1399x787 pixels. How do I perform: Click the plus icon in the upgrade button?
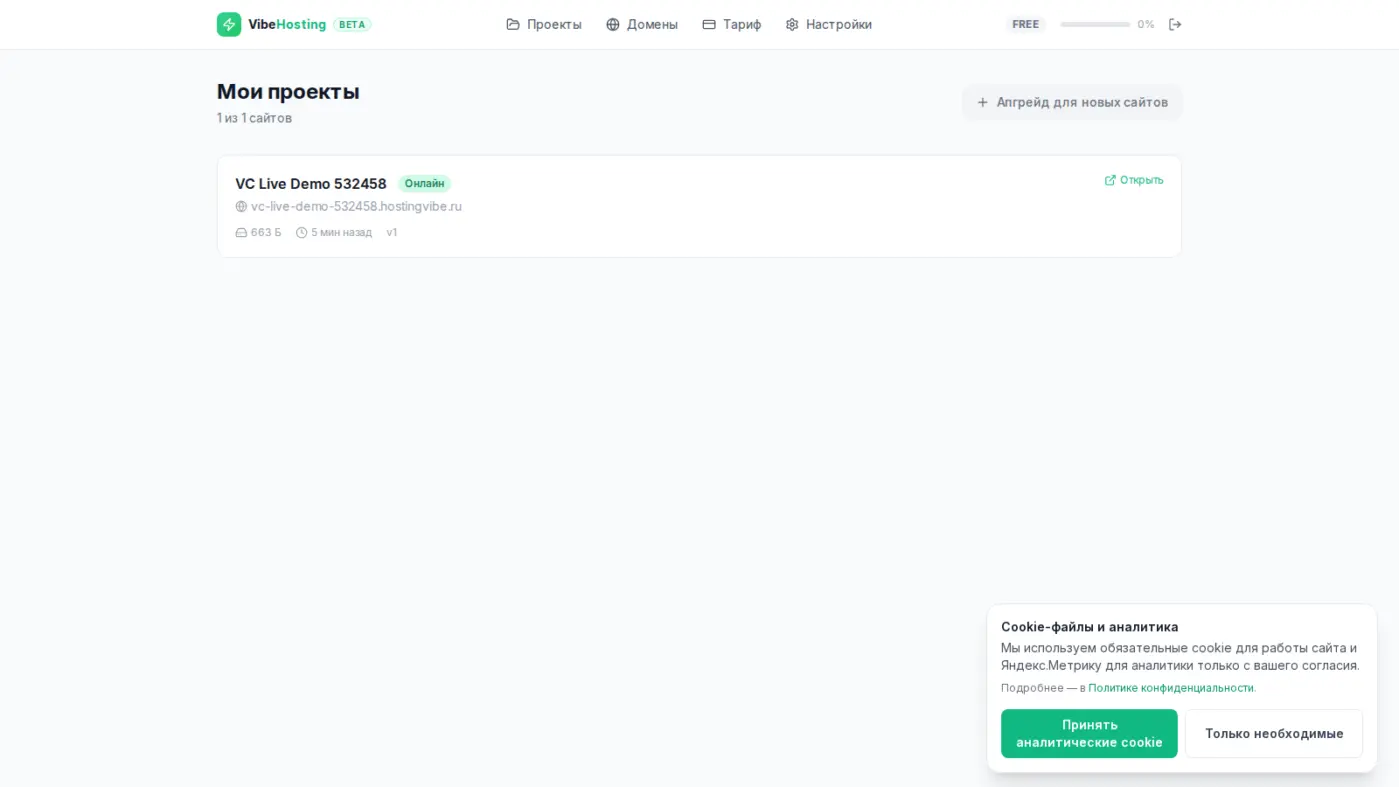[983, 102]
